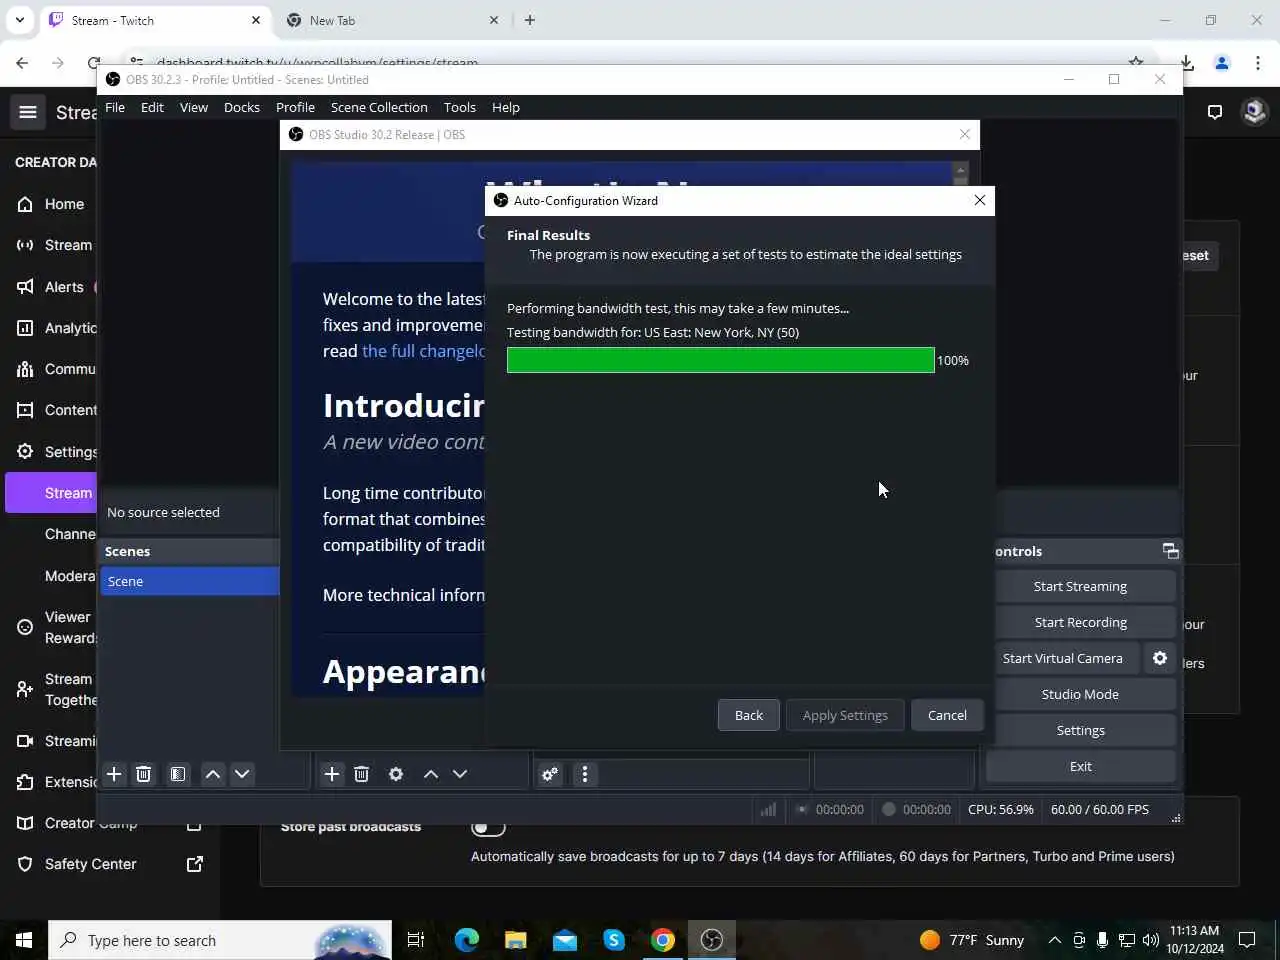Open Google Chrome from taskbar

point(663,940)
